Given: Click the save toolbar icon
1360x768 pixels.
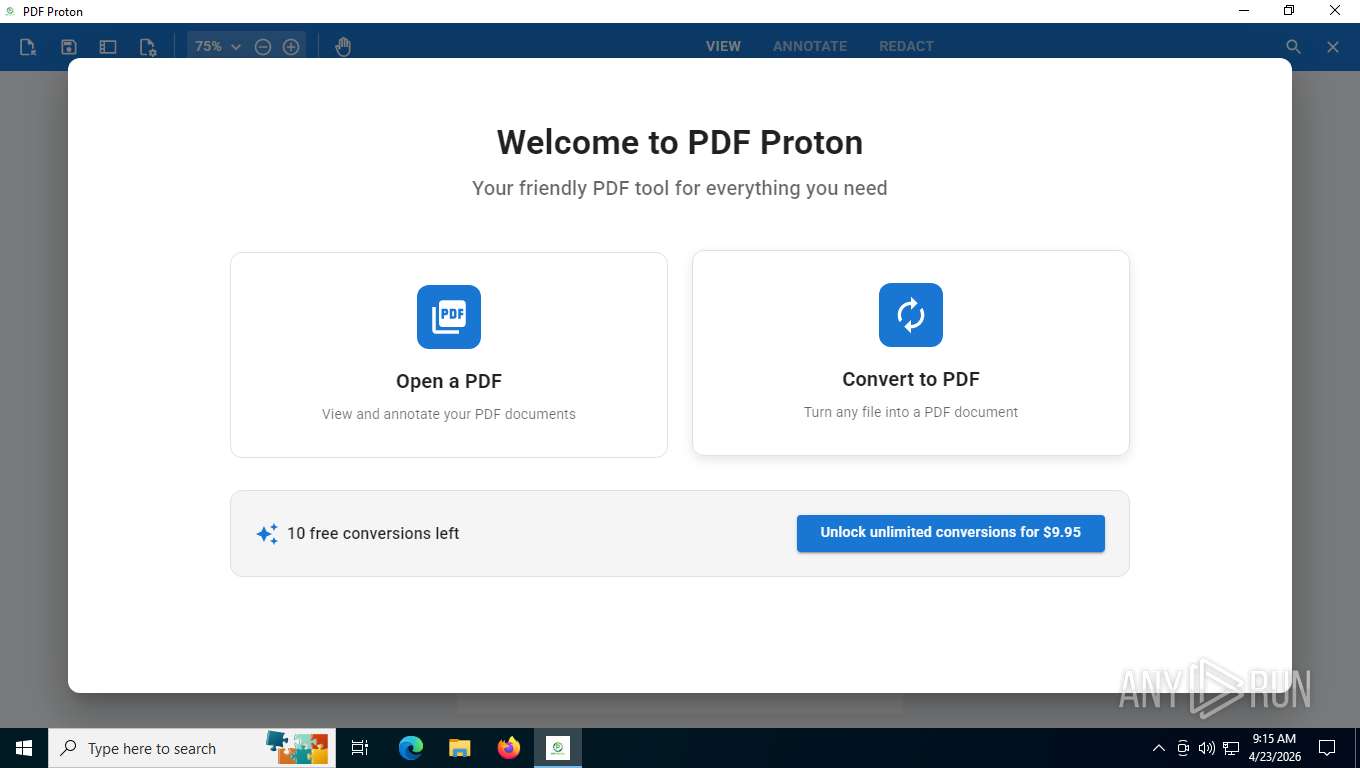Looking at the screenshot, I should pos(68,47).
